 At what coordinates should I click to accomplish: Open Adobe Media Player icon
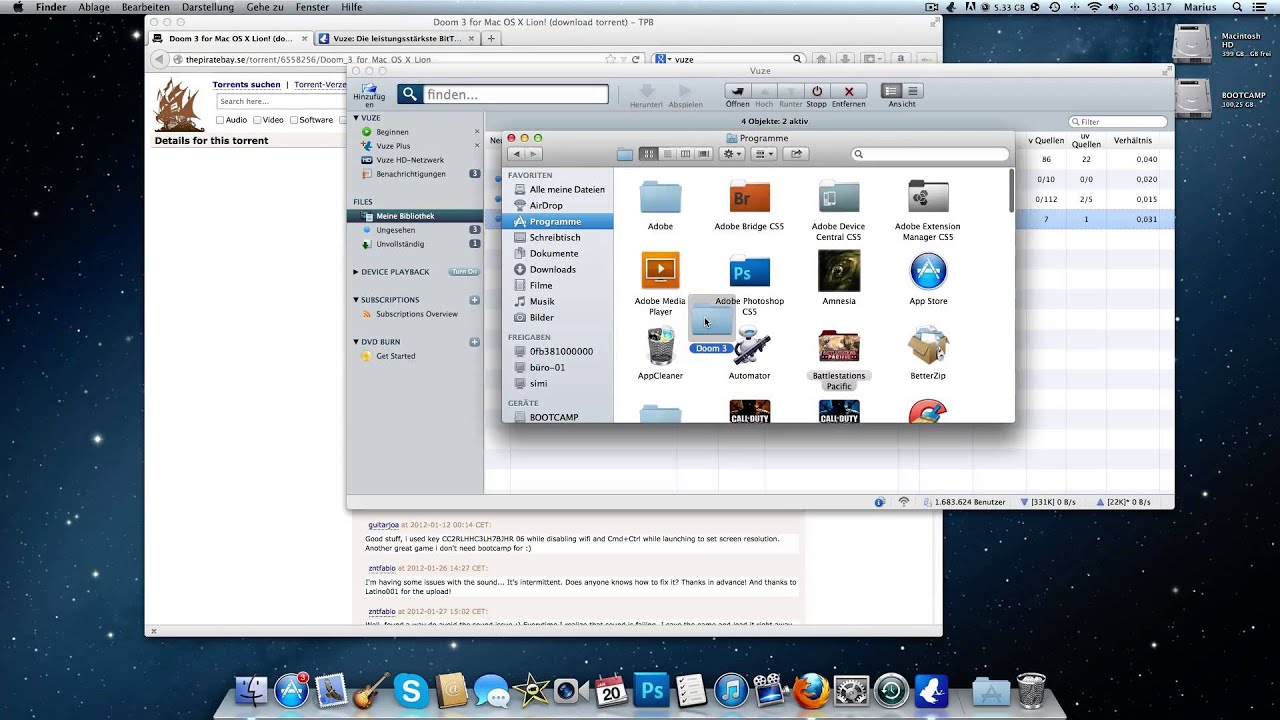point(660,271)
